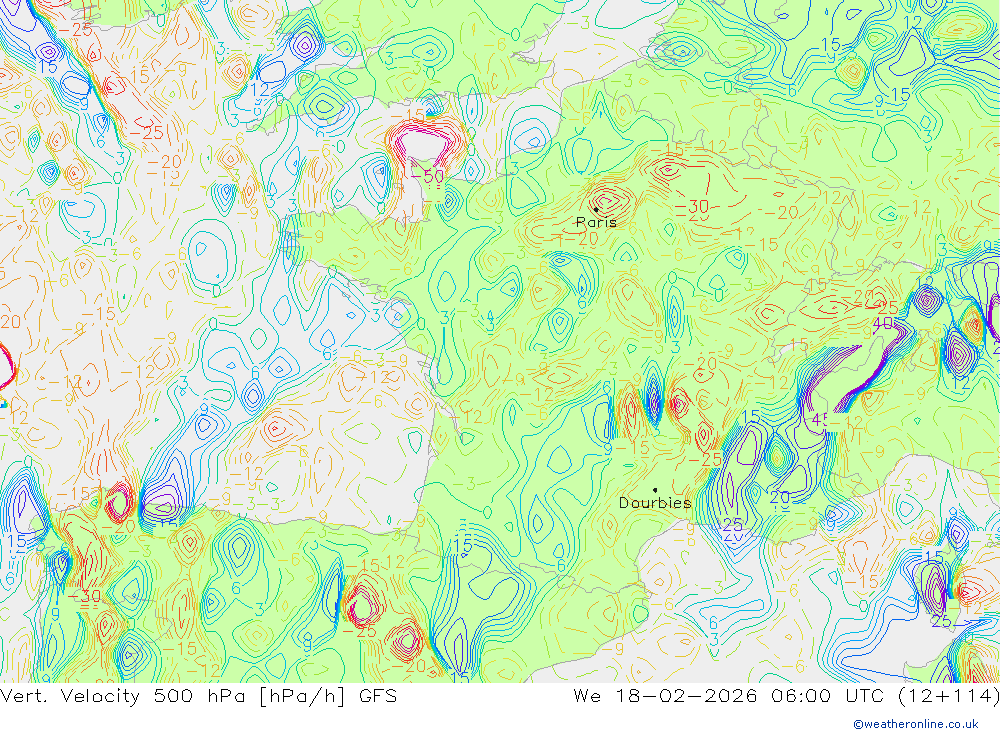1000x733 pixels.
Task: Click the Paris location dot marker
Action: 596,209
